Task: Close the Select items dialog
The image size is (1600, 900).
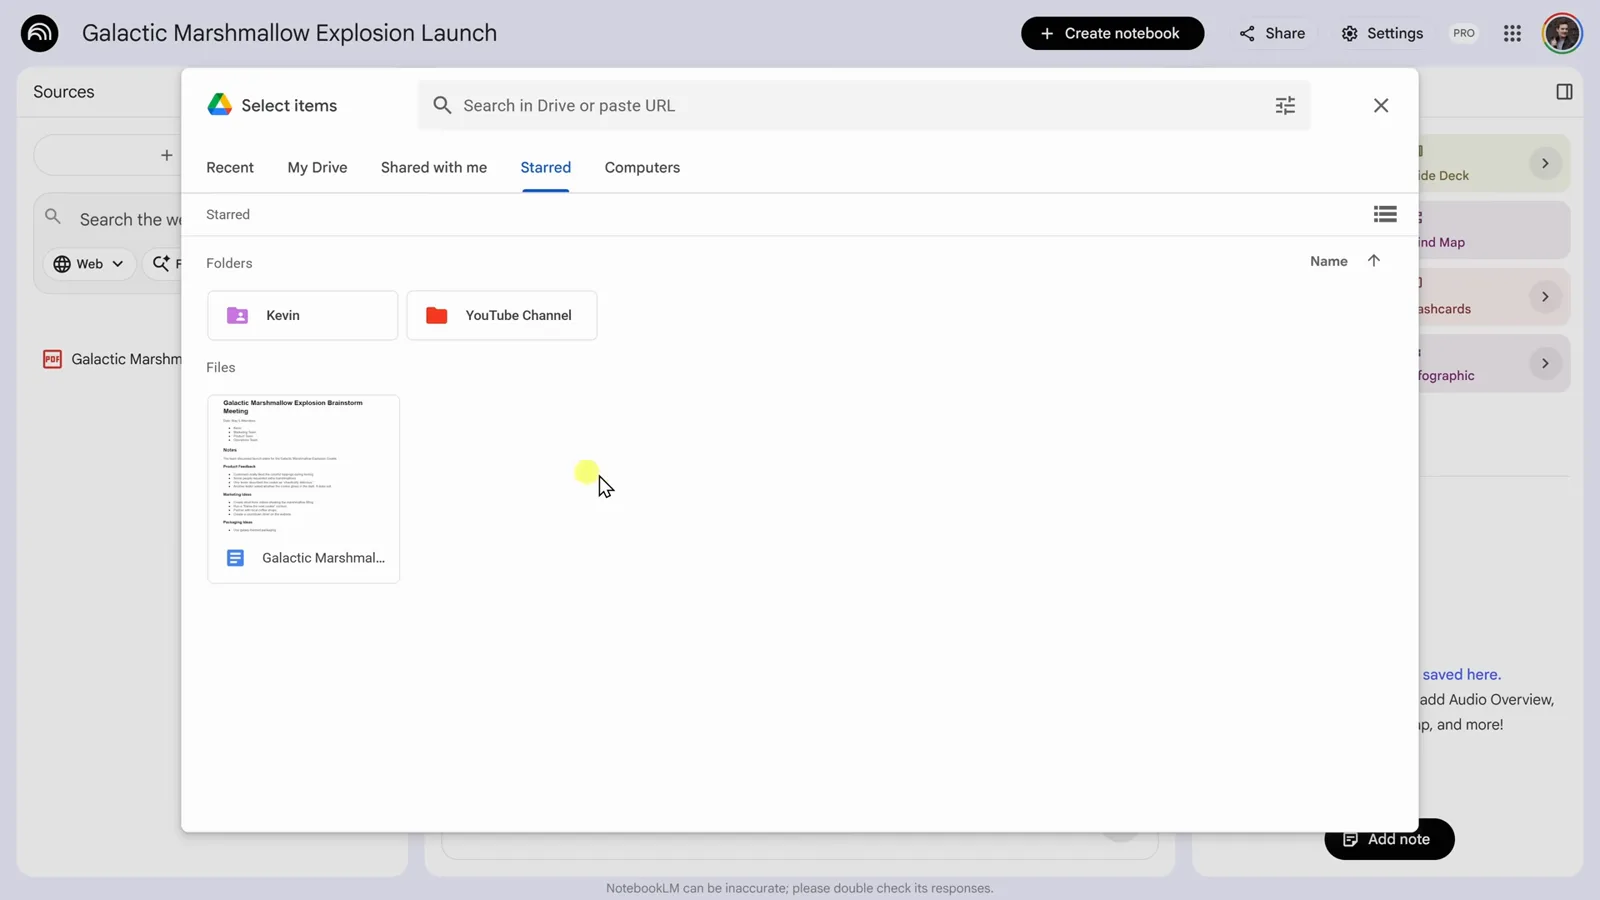Action: click(x=1381, y=105)
